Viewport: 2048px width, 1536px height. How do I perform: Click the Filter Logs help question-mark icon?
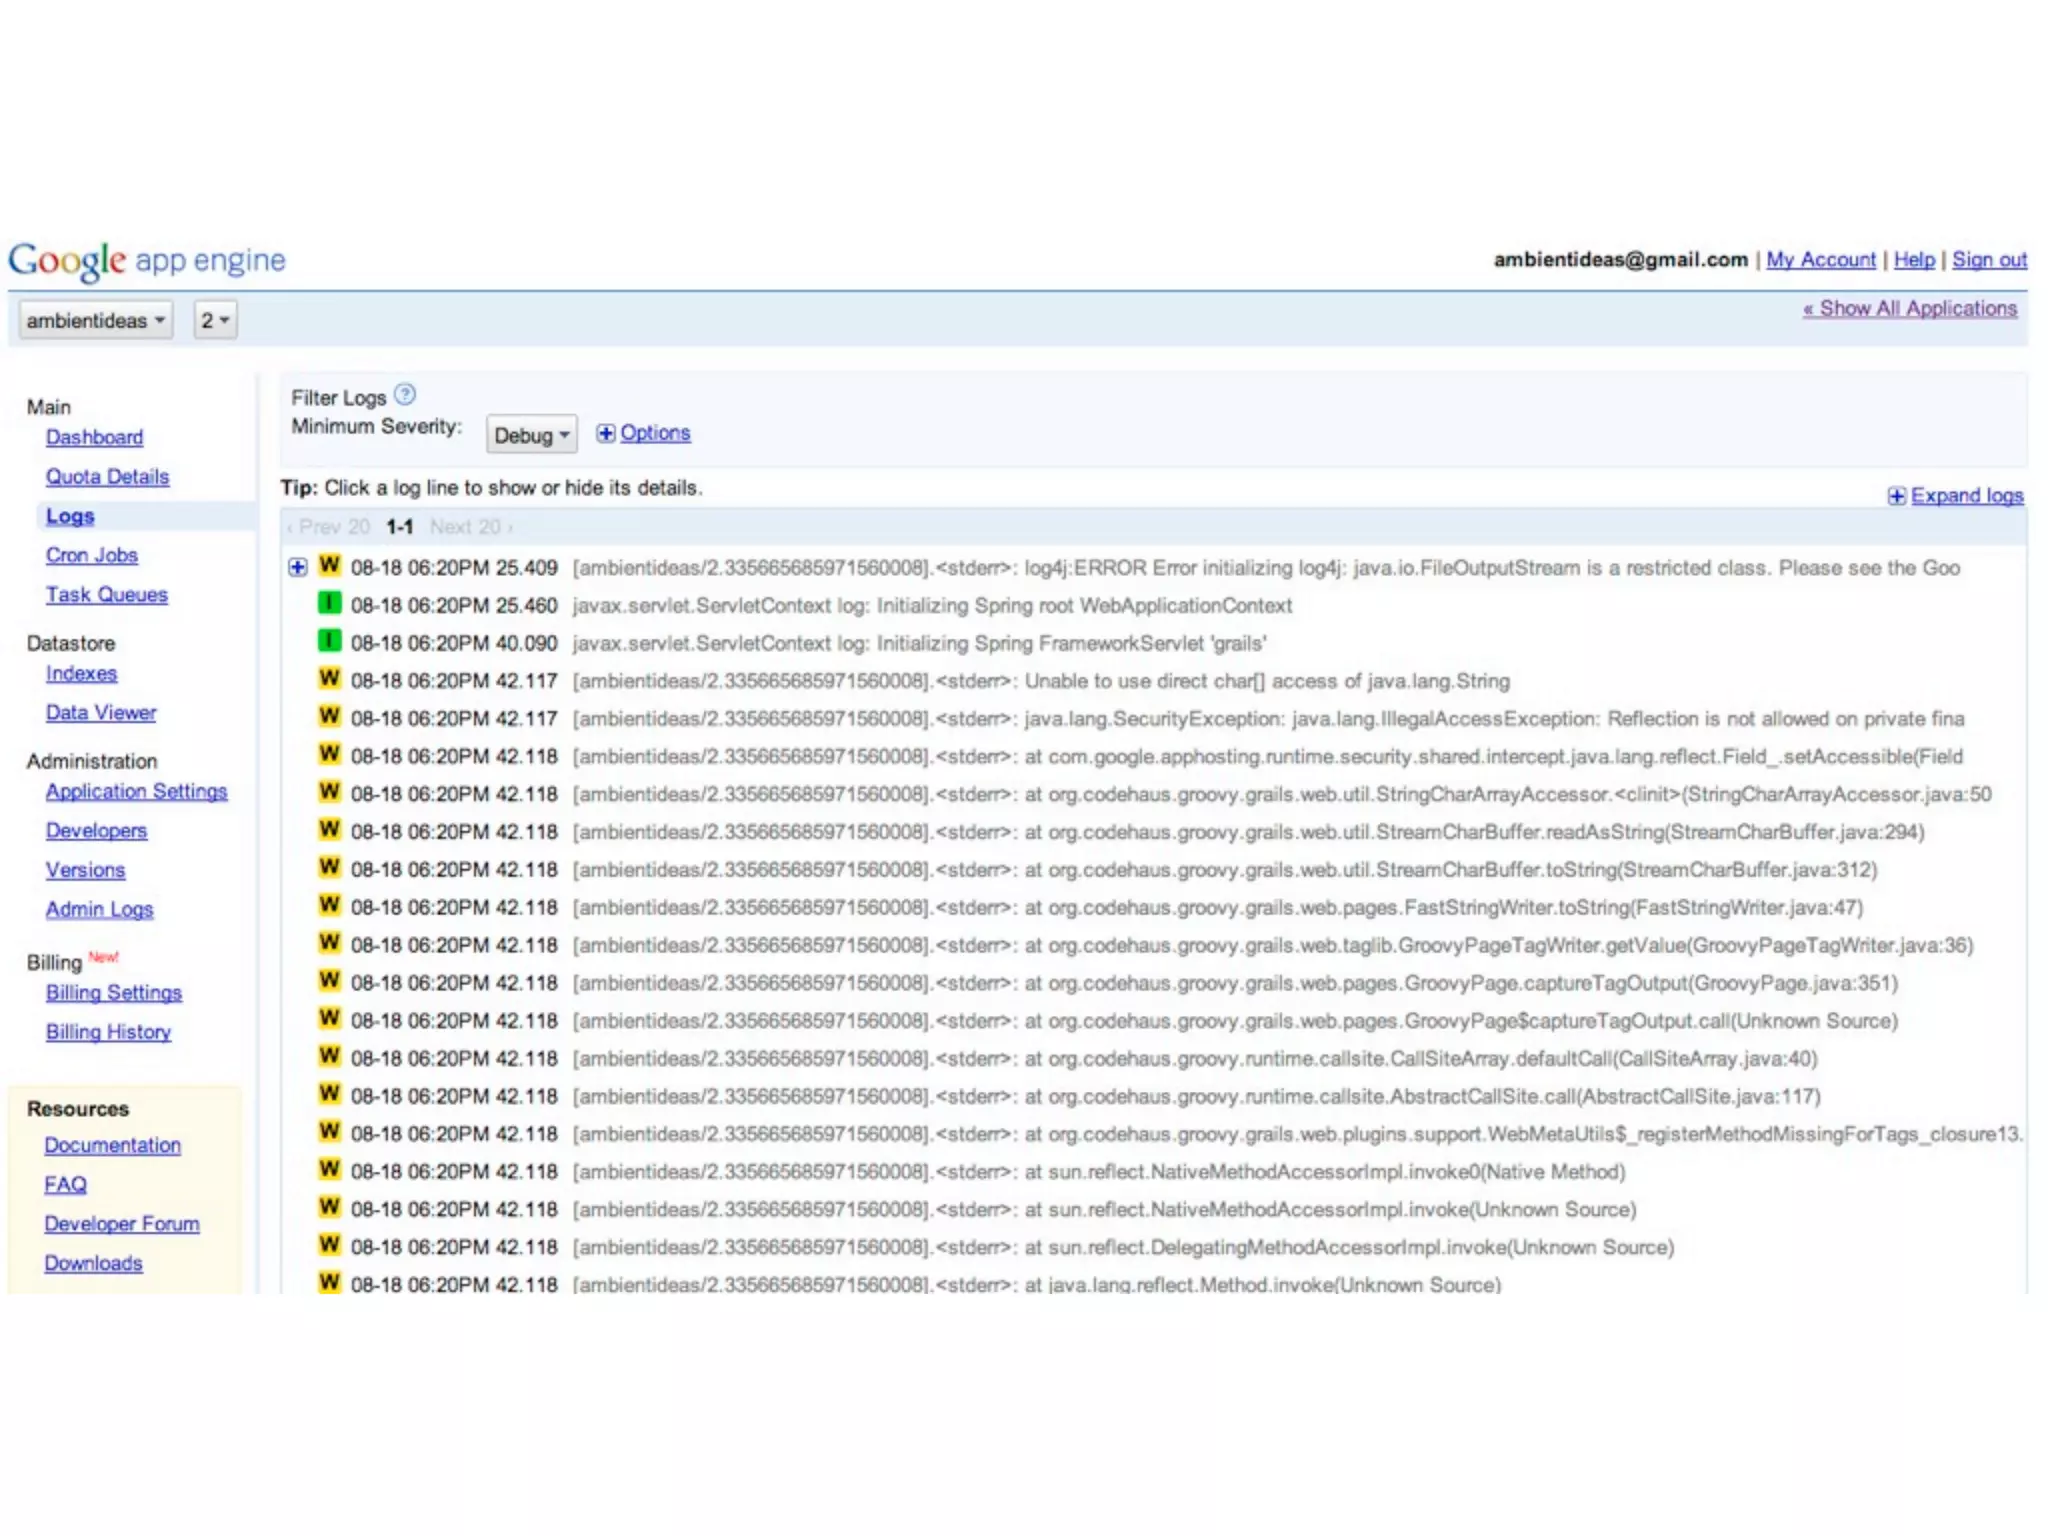click(x=405, y=395)
